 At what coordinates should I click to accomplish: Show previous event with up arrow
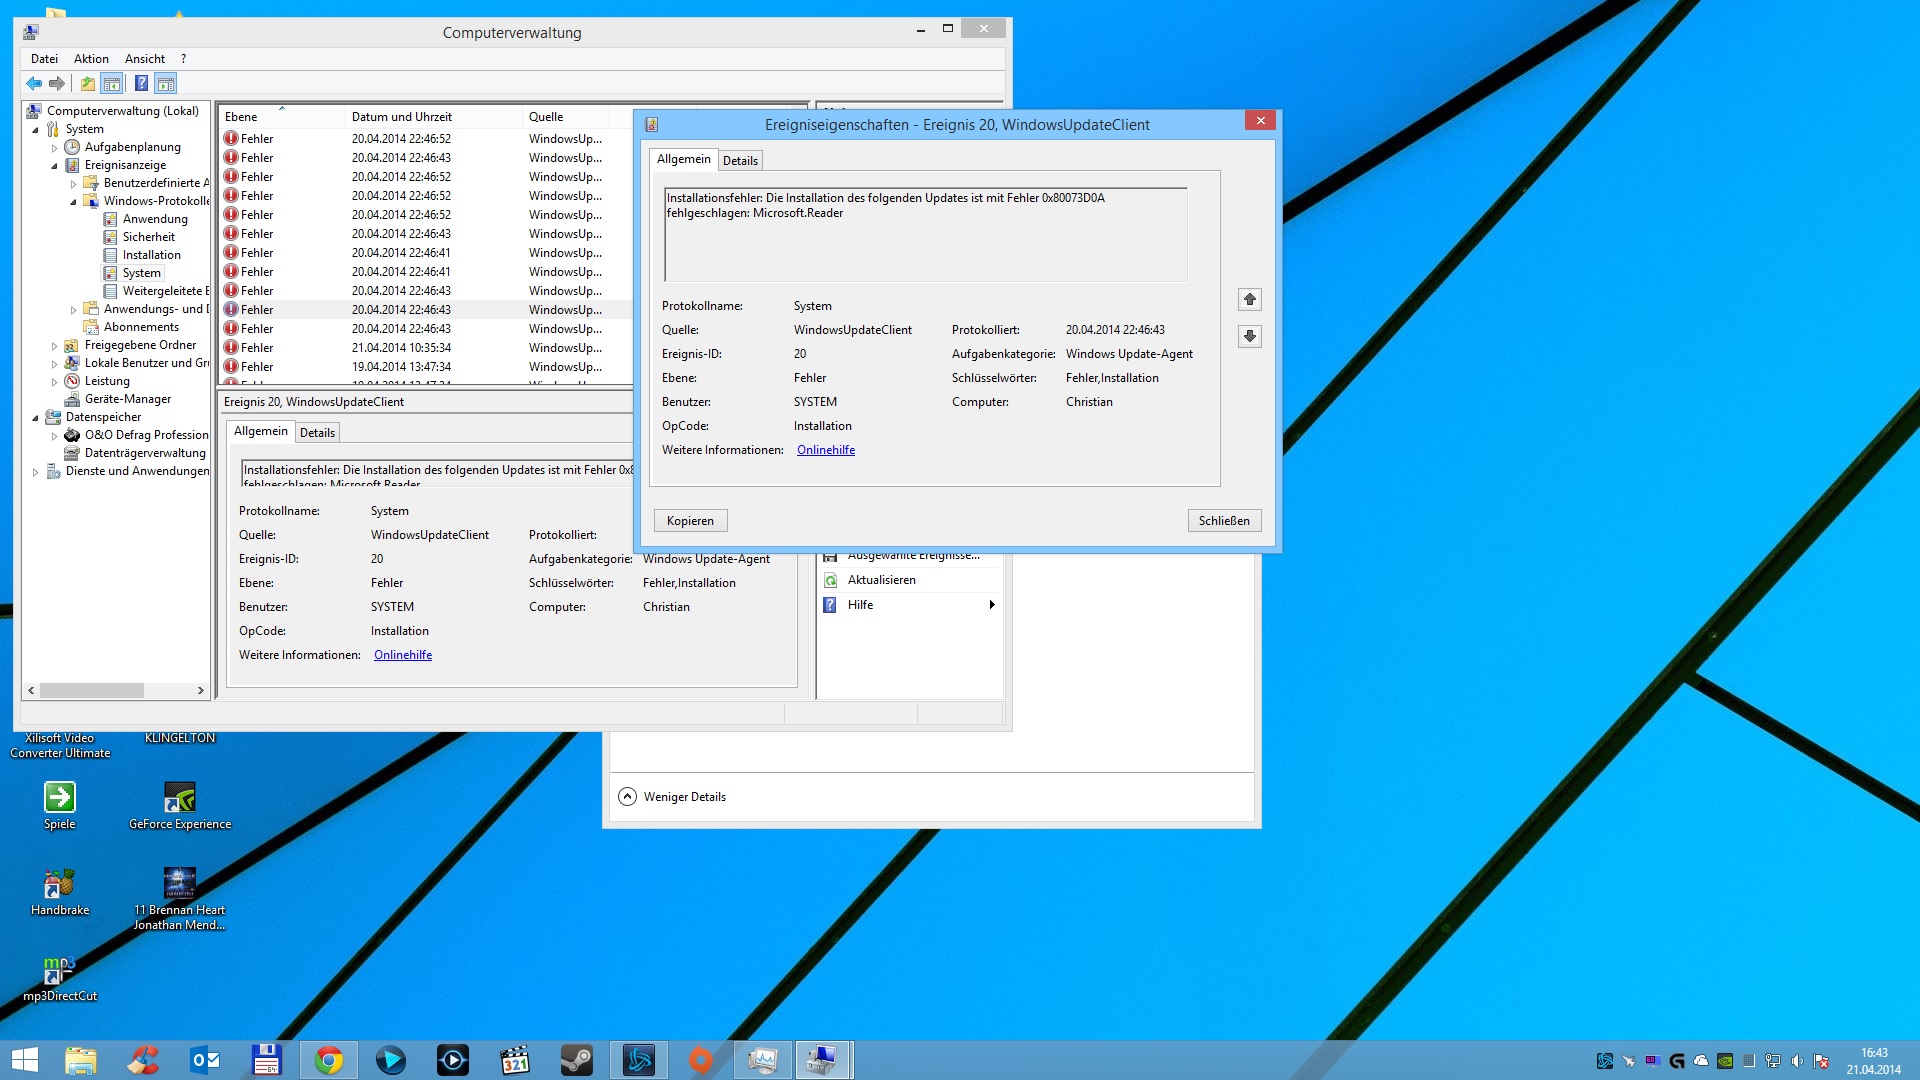(1250, 299)
